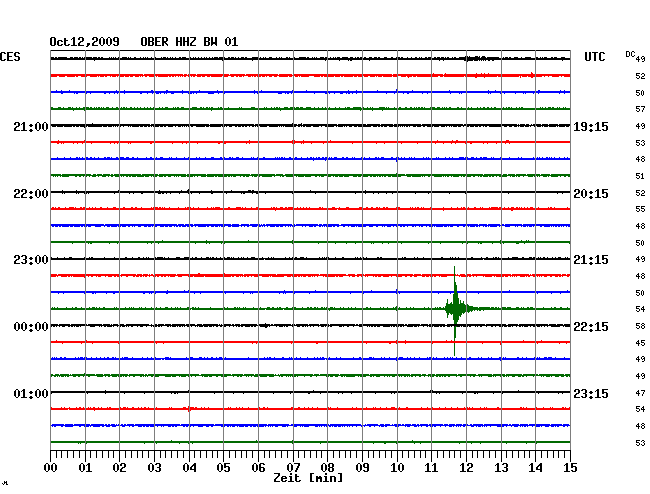The height and width of the screenshot is (494, 650).
Task: Click the 23:15 UTC time label
Action: tap(591, 393)
